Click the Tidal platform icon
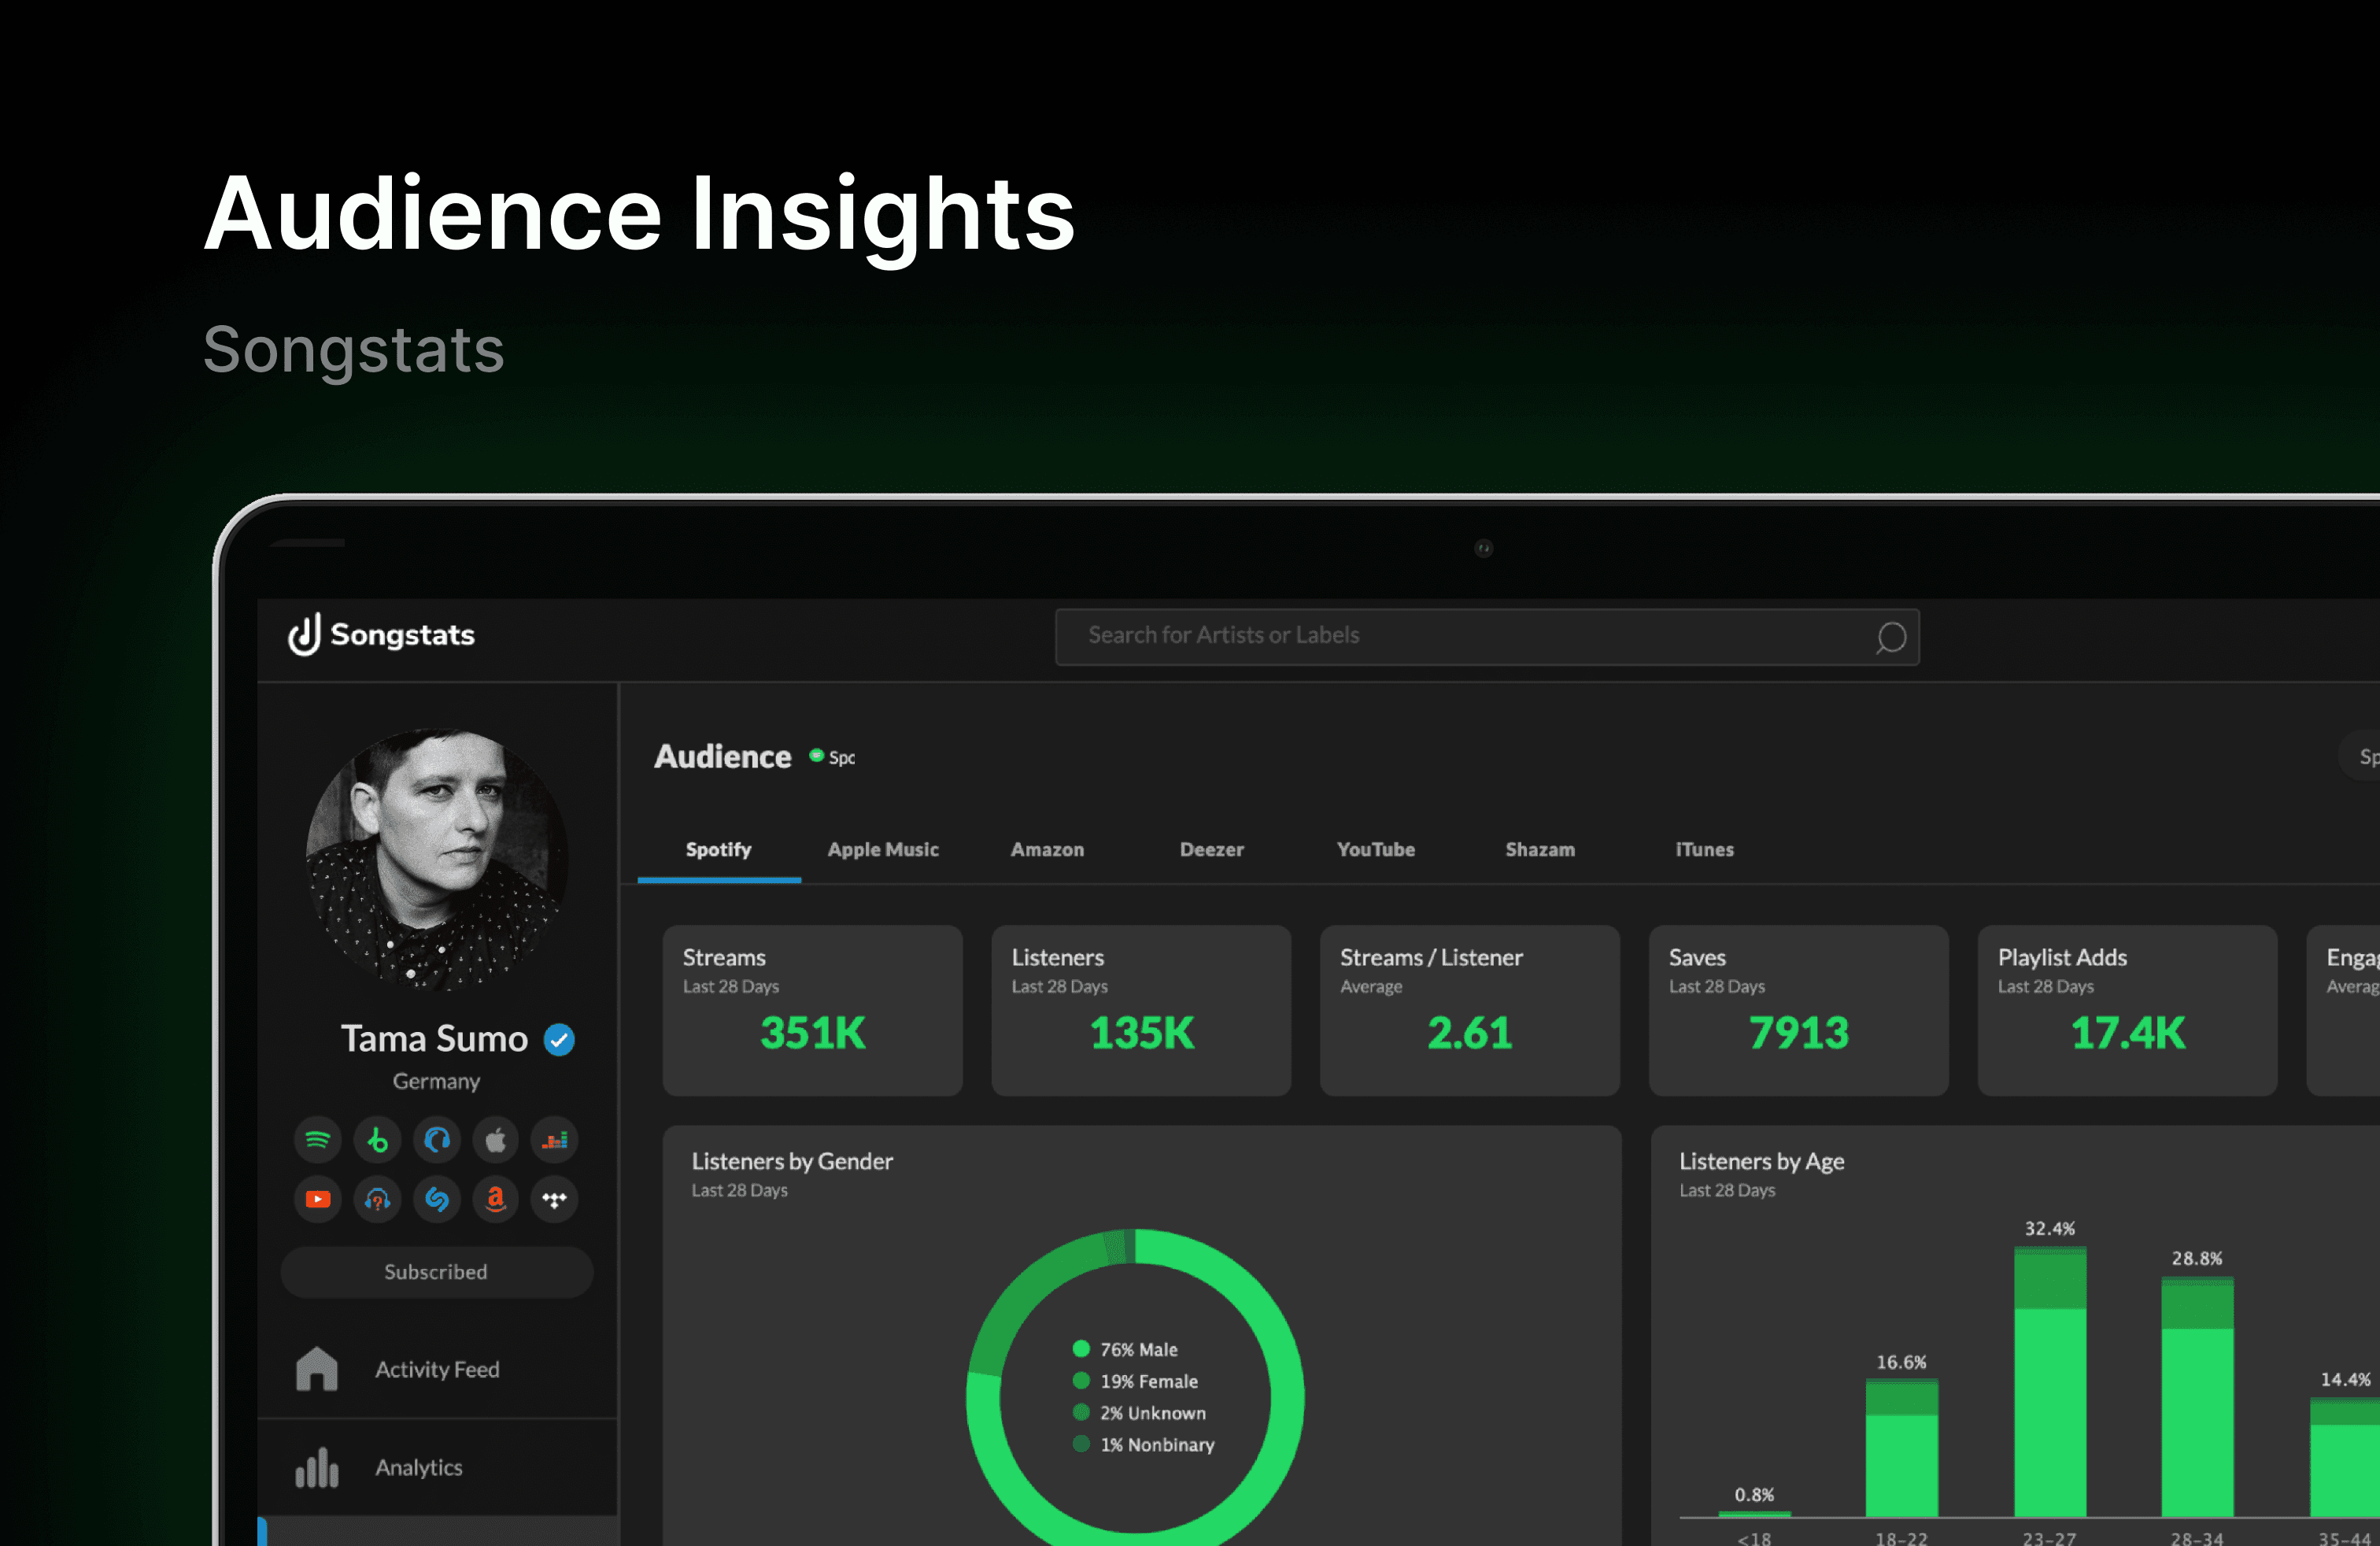 554,1199
